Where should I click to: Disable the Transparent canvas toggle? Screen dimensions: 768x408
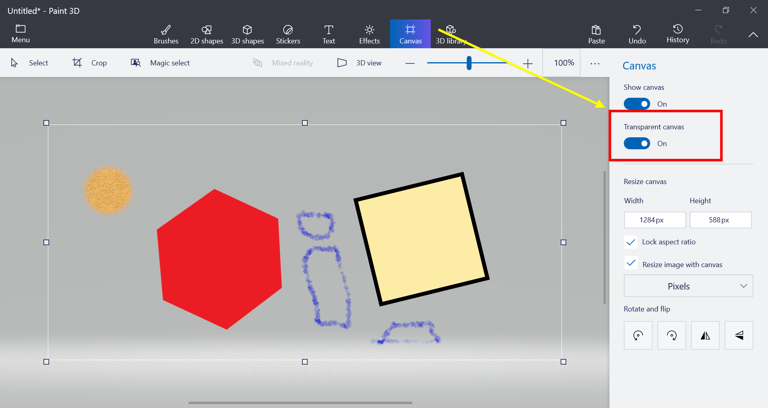coord(637,143)
